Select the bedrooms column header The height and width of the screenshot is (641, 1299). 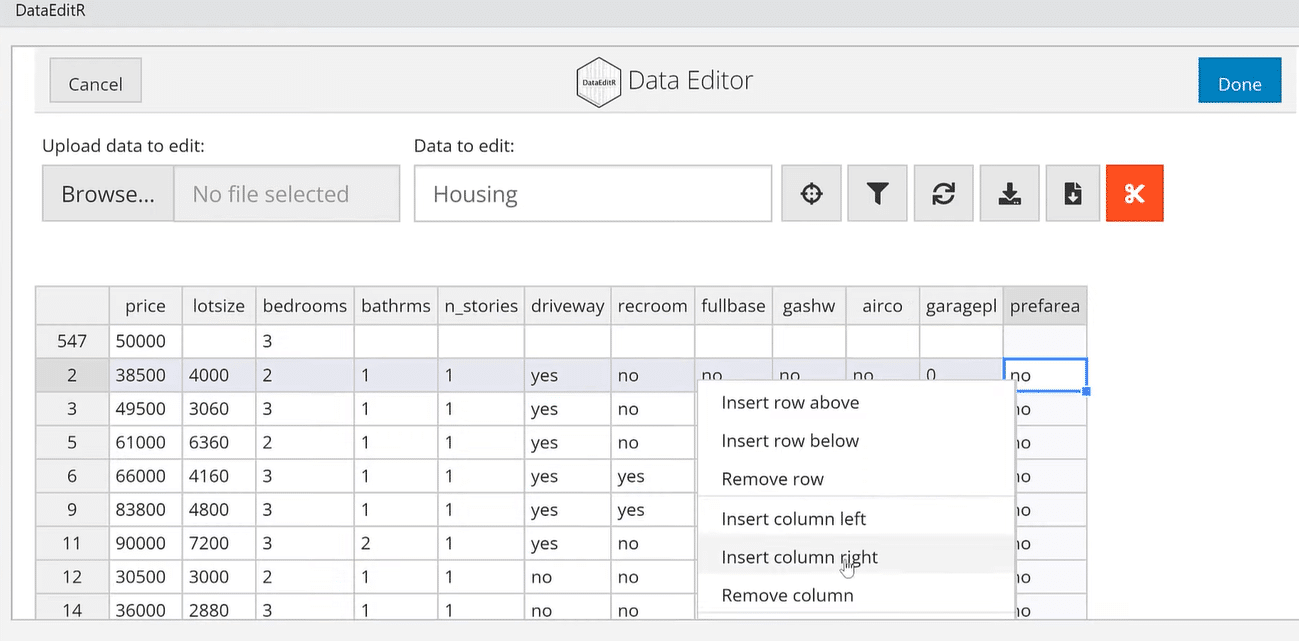pos(304,306)
